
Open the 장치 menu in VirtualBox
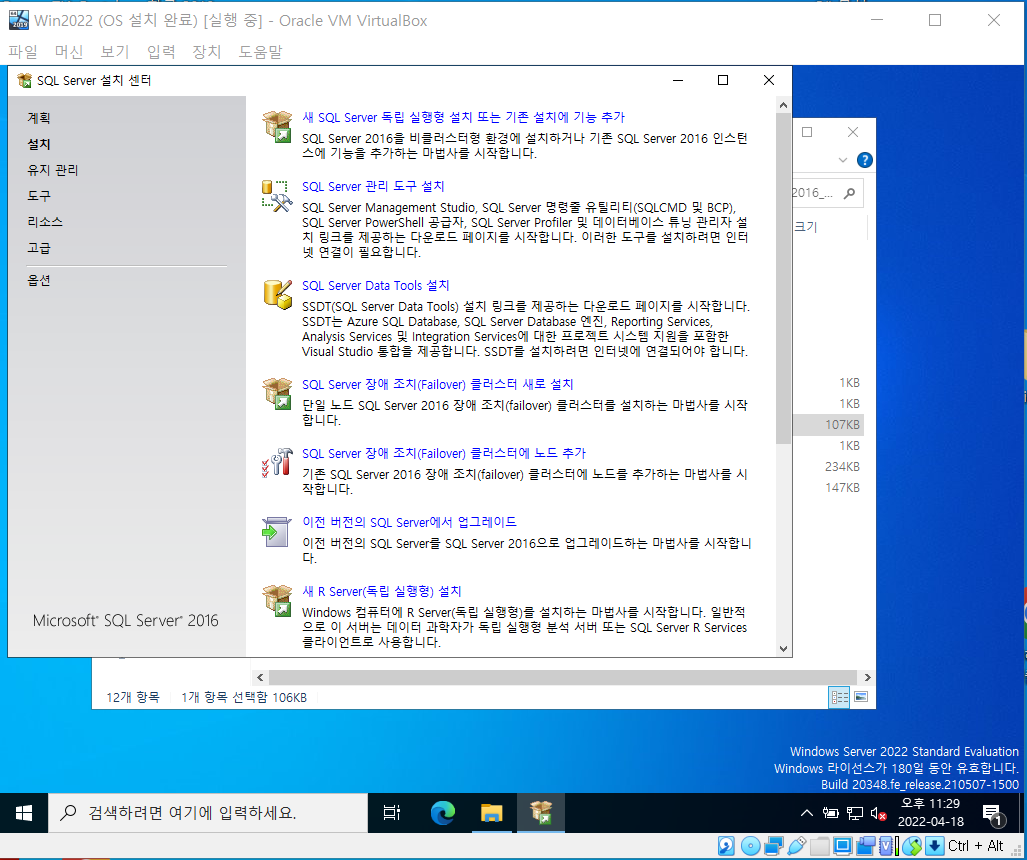[206, 52]
